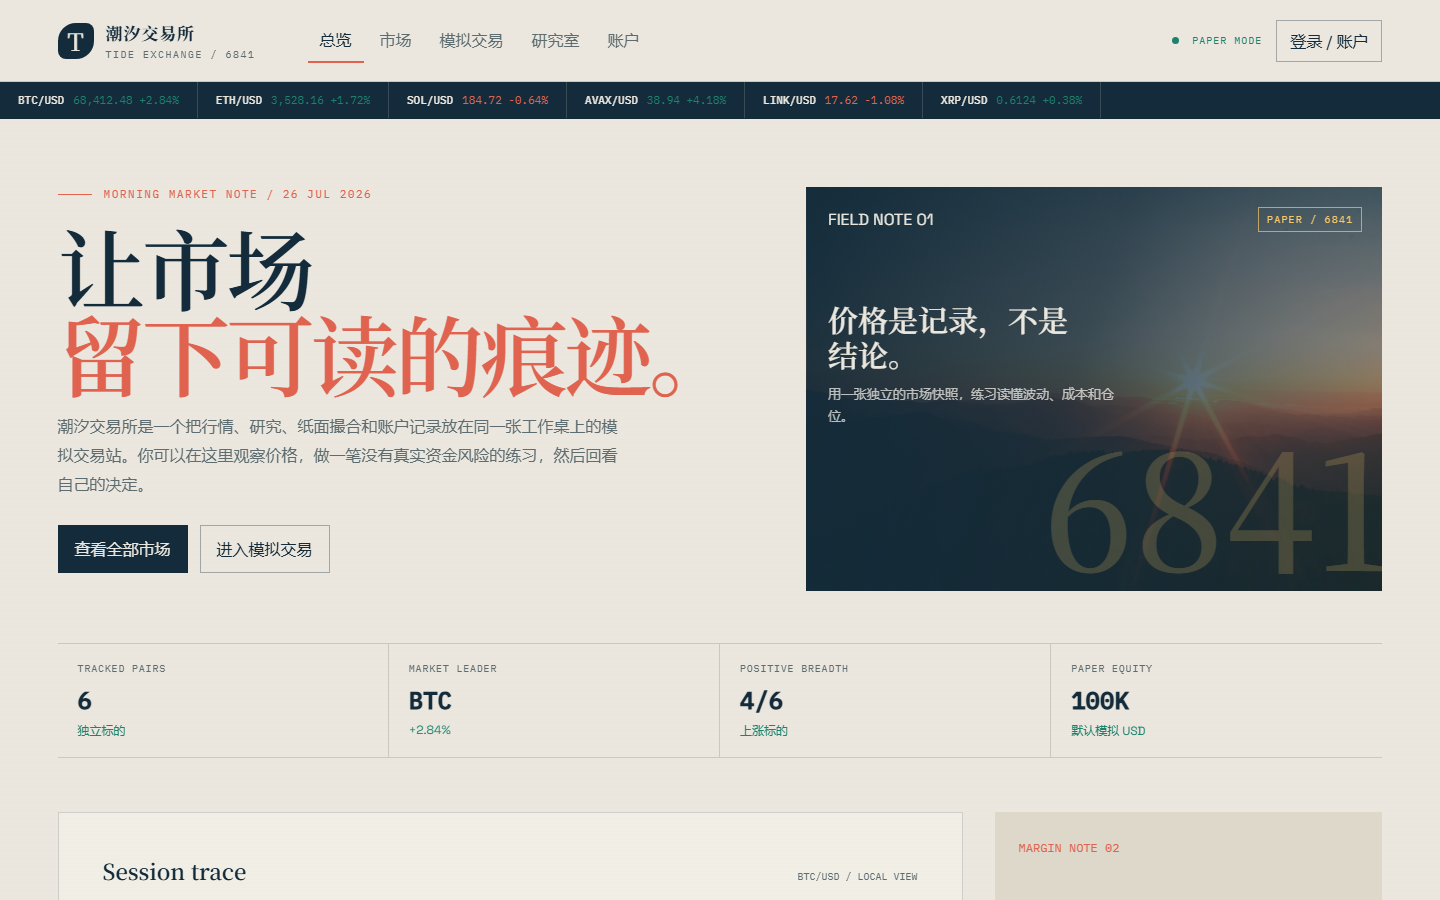Click the POSITIVE BREADTH 4/6 stat

(885, 700)
